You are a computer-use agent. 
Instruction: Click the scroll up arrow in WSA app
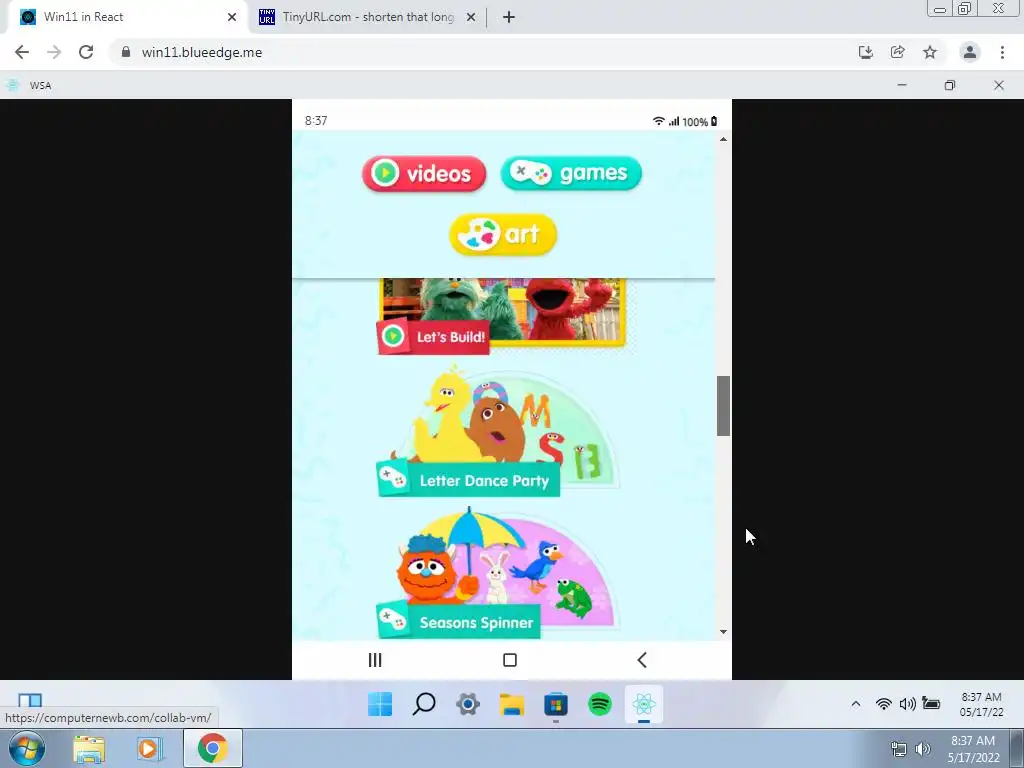(723, 139)
